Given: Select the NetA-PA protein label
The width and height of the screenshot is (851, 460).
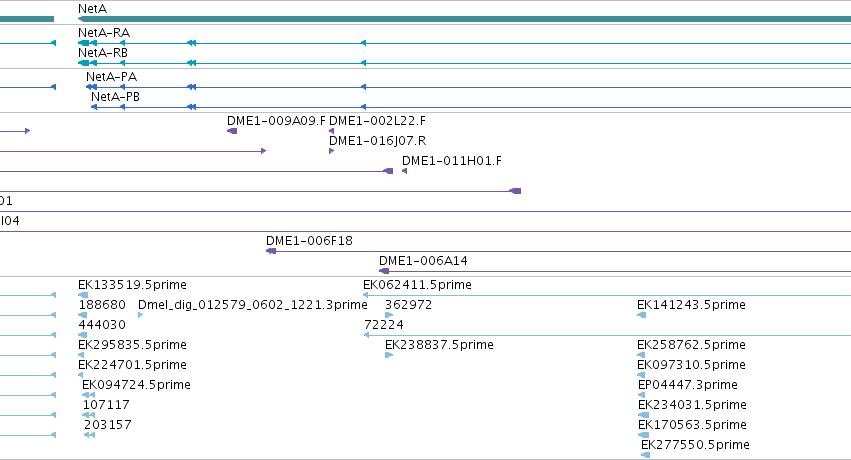Looking at the screenshot, I should point(111,76).
